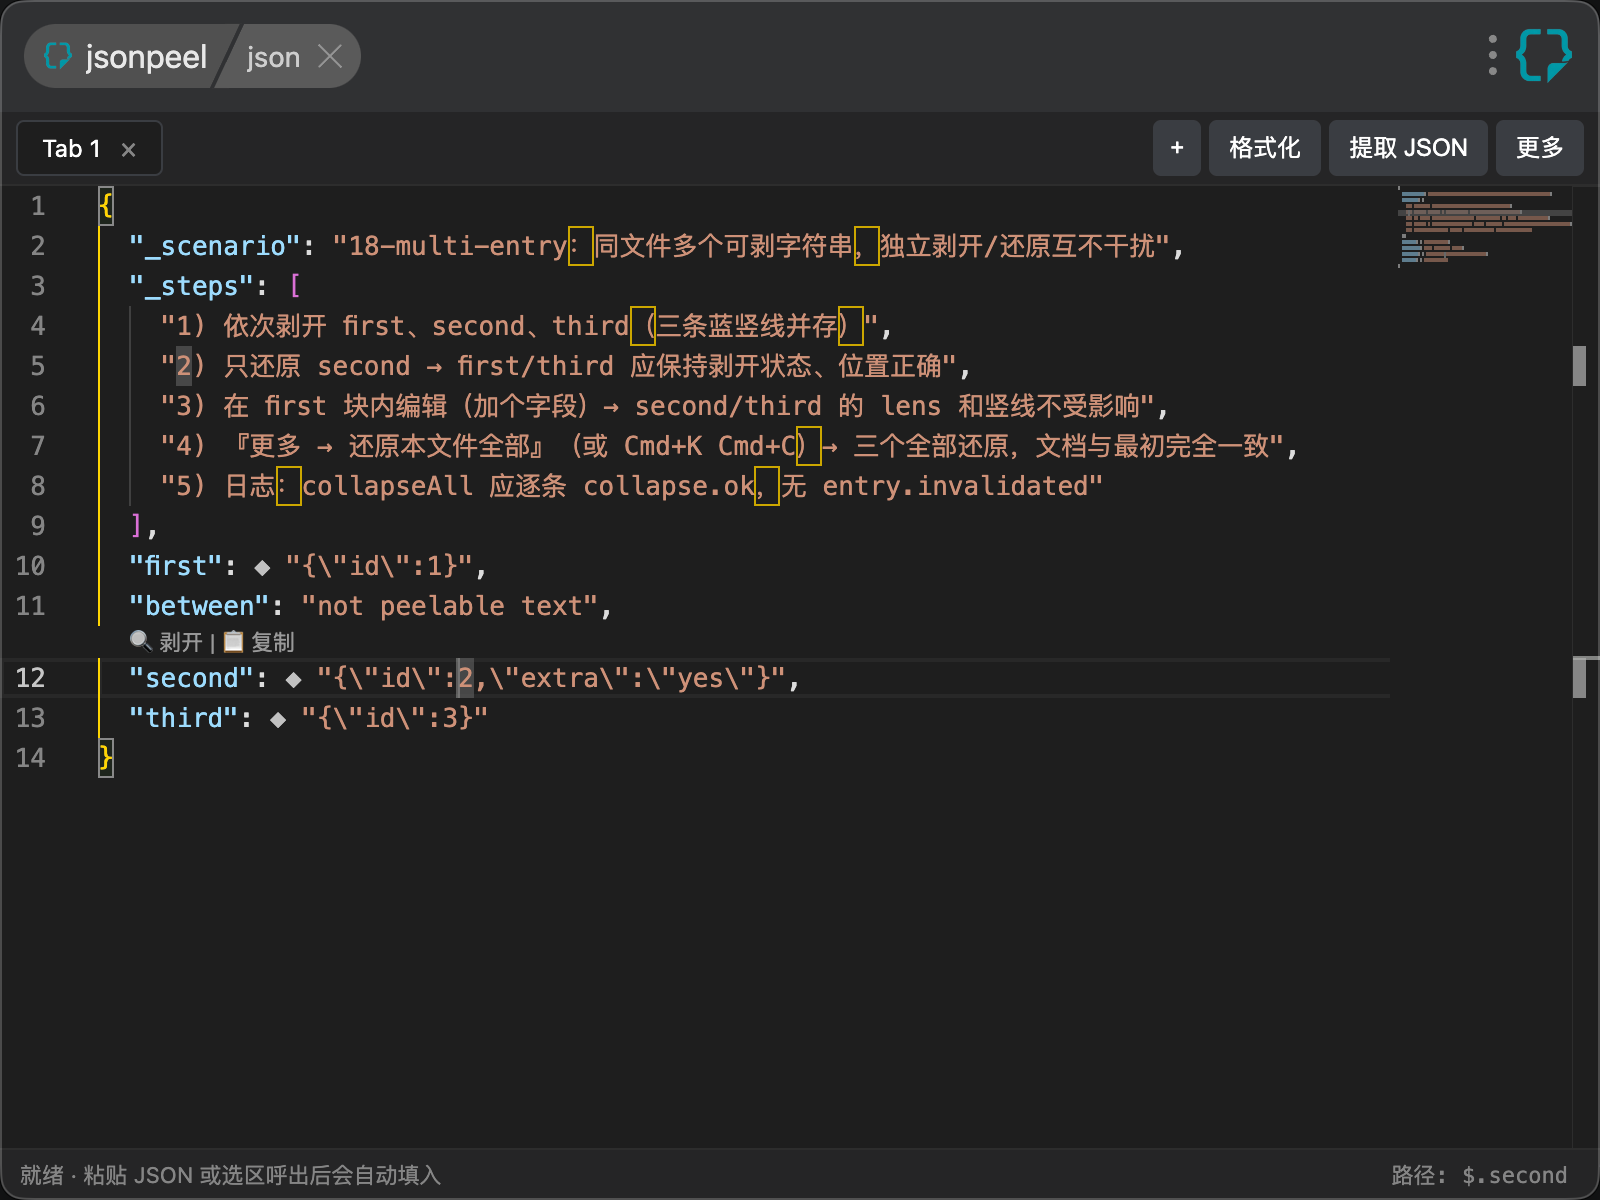Click the magnifier icon beside 剥开

point(141,641)
